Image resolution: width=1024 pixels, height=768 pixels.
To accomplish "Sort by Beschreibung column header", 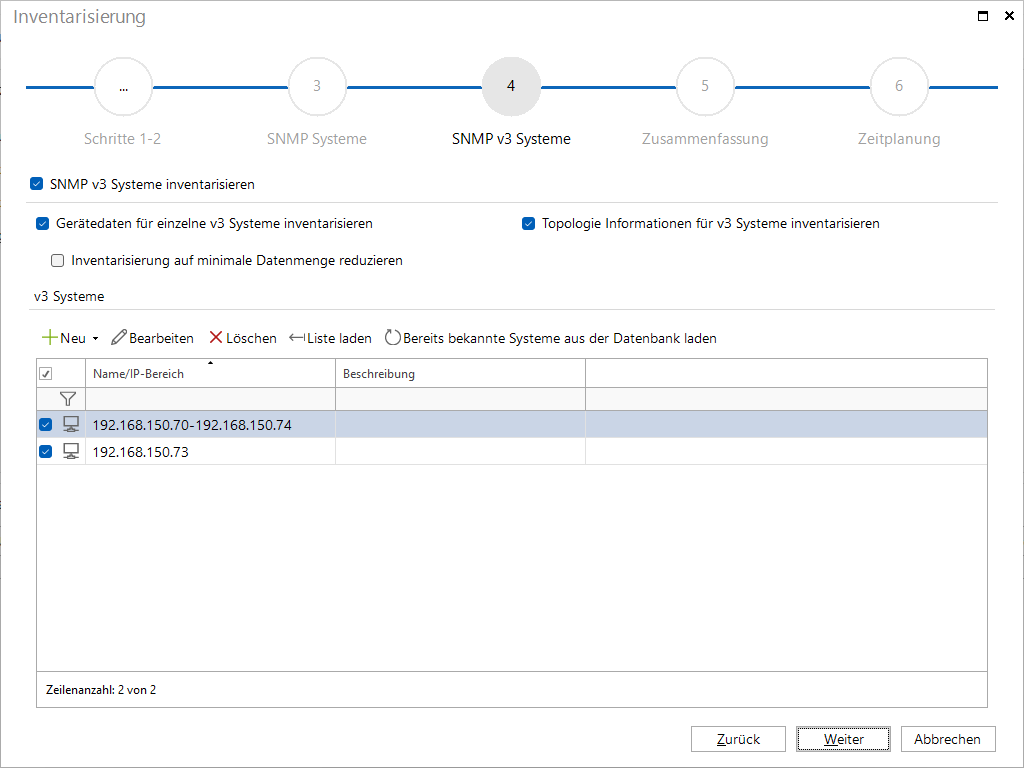I will tap(460, 374).
